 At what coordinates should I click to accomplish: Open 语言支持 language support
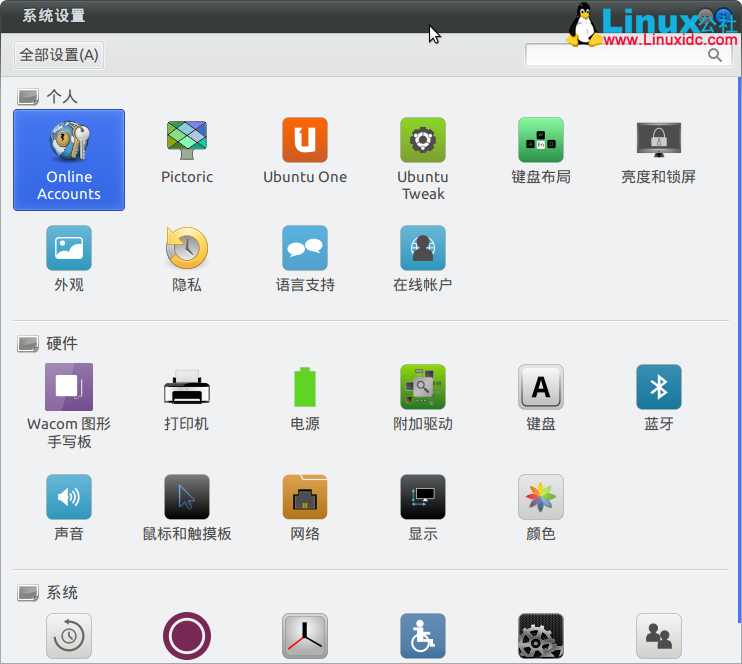click(305, 259)
